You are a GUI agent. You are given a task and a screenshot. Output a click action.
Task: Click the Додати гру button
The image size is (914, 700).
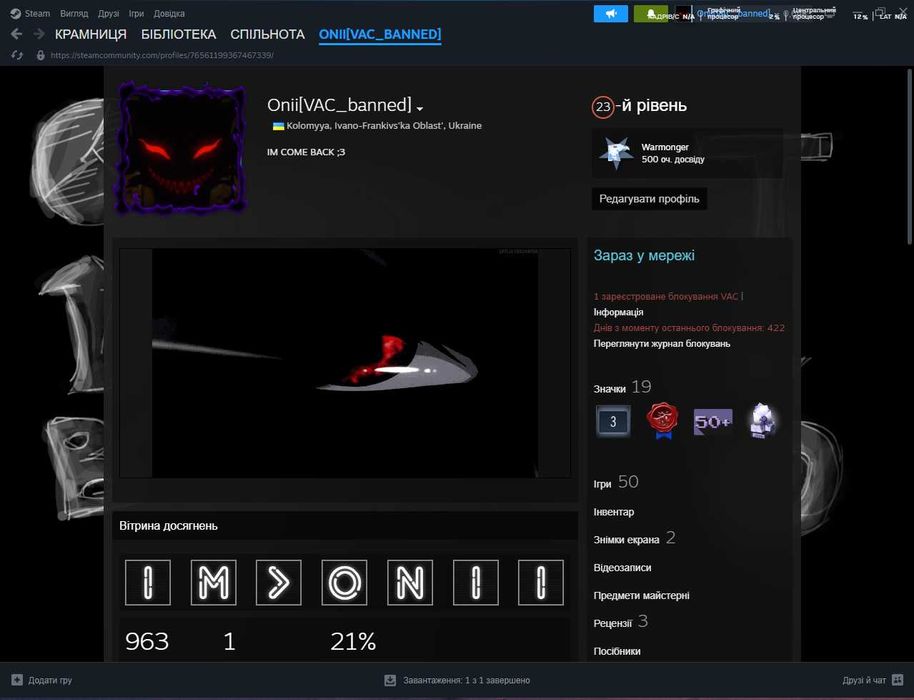[42, 680]
